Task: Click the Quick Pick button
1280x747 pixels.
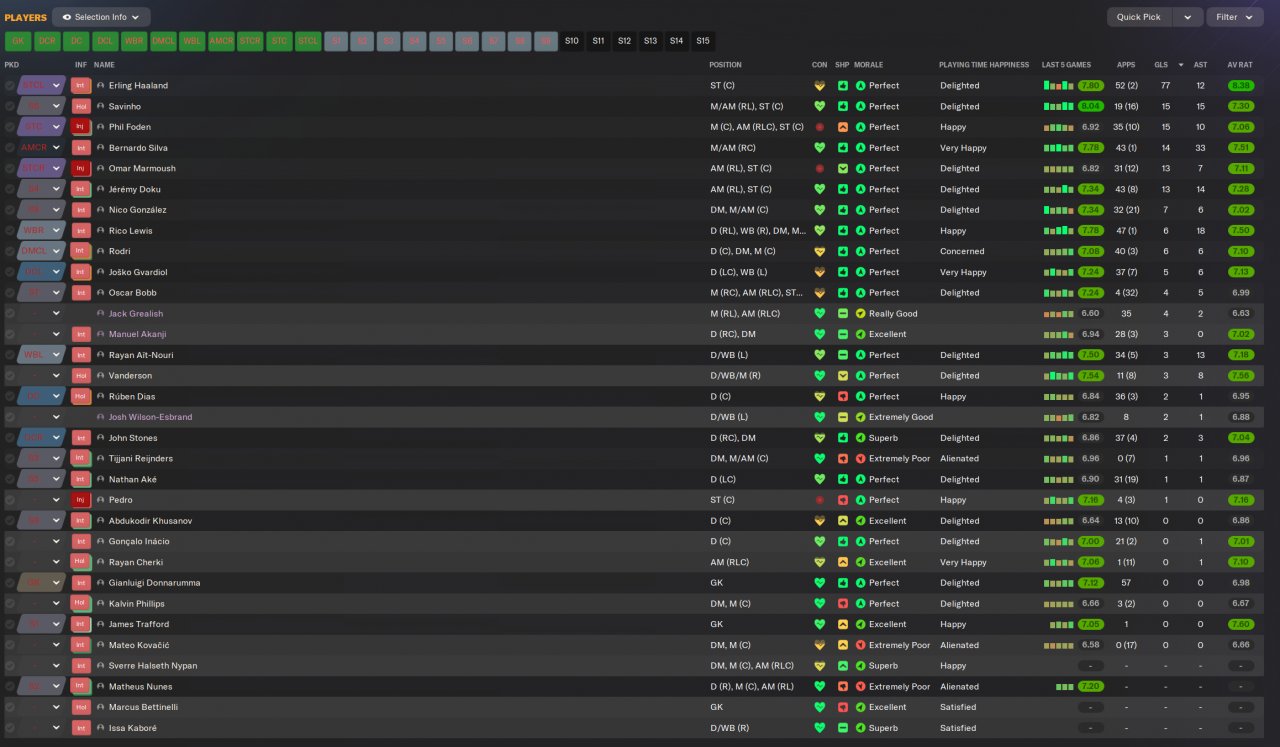Action: (1139, 17)
